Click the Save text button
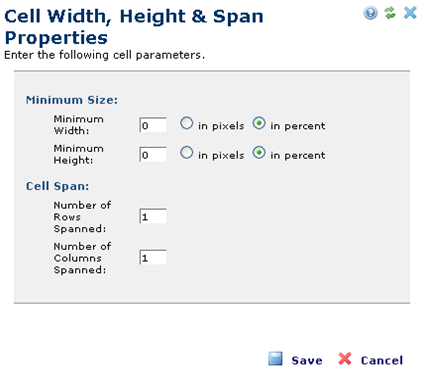 tap(307, 360)
